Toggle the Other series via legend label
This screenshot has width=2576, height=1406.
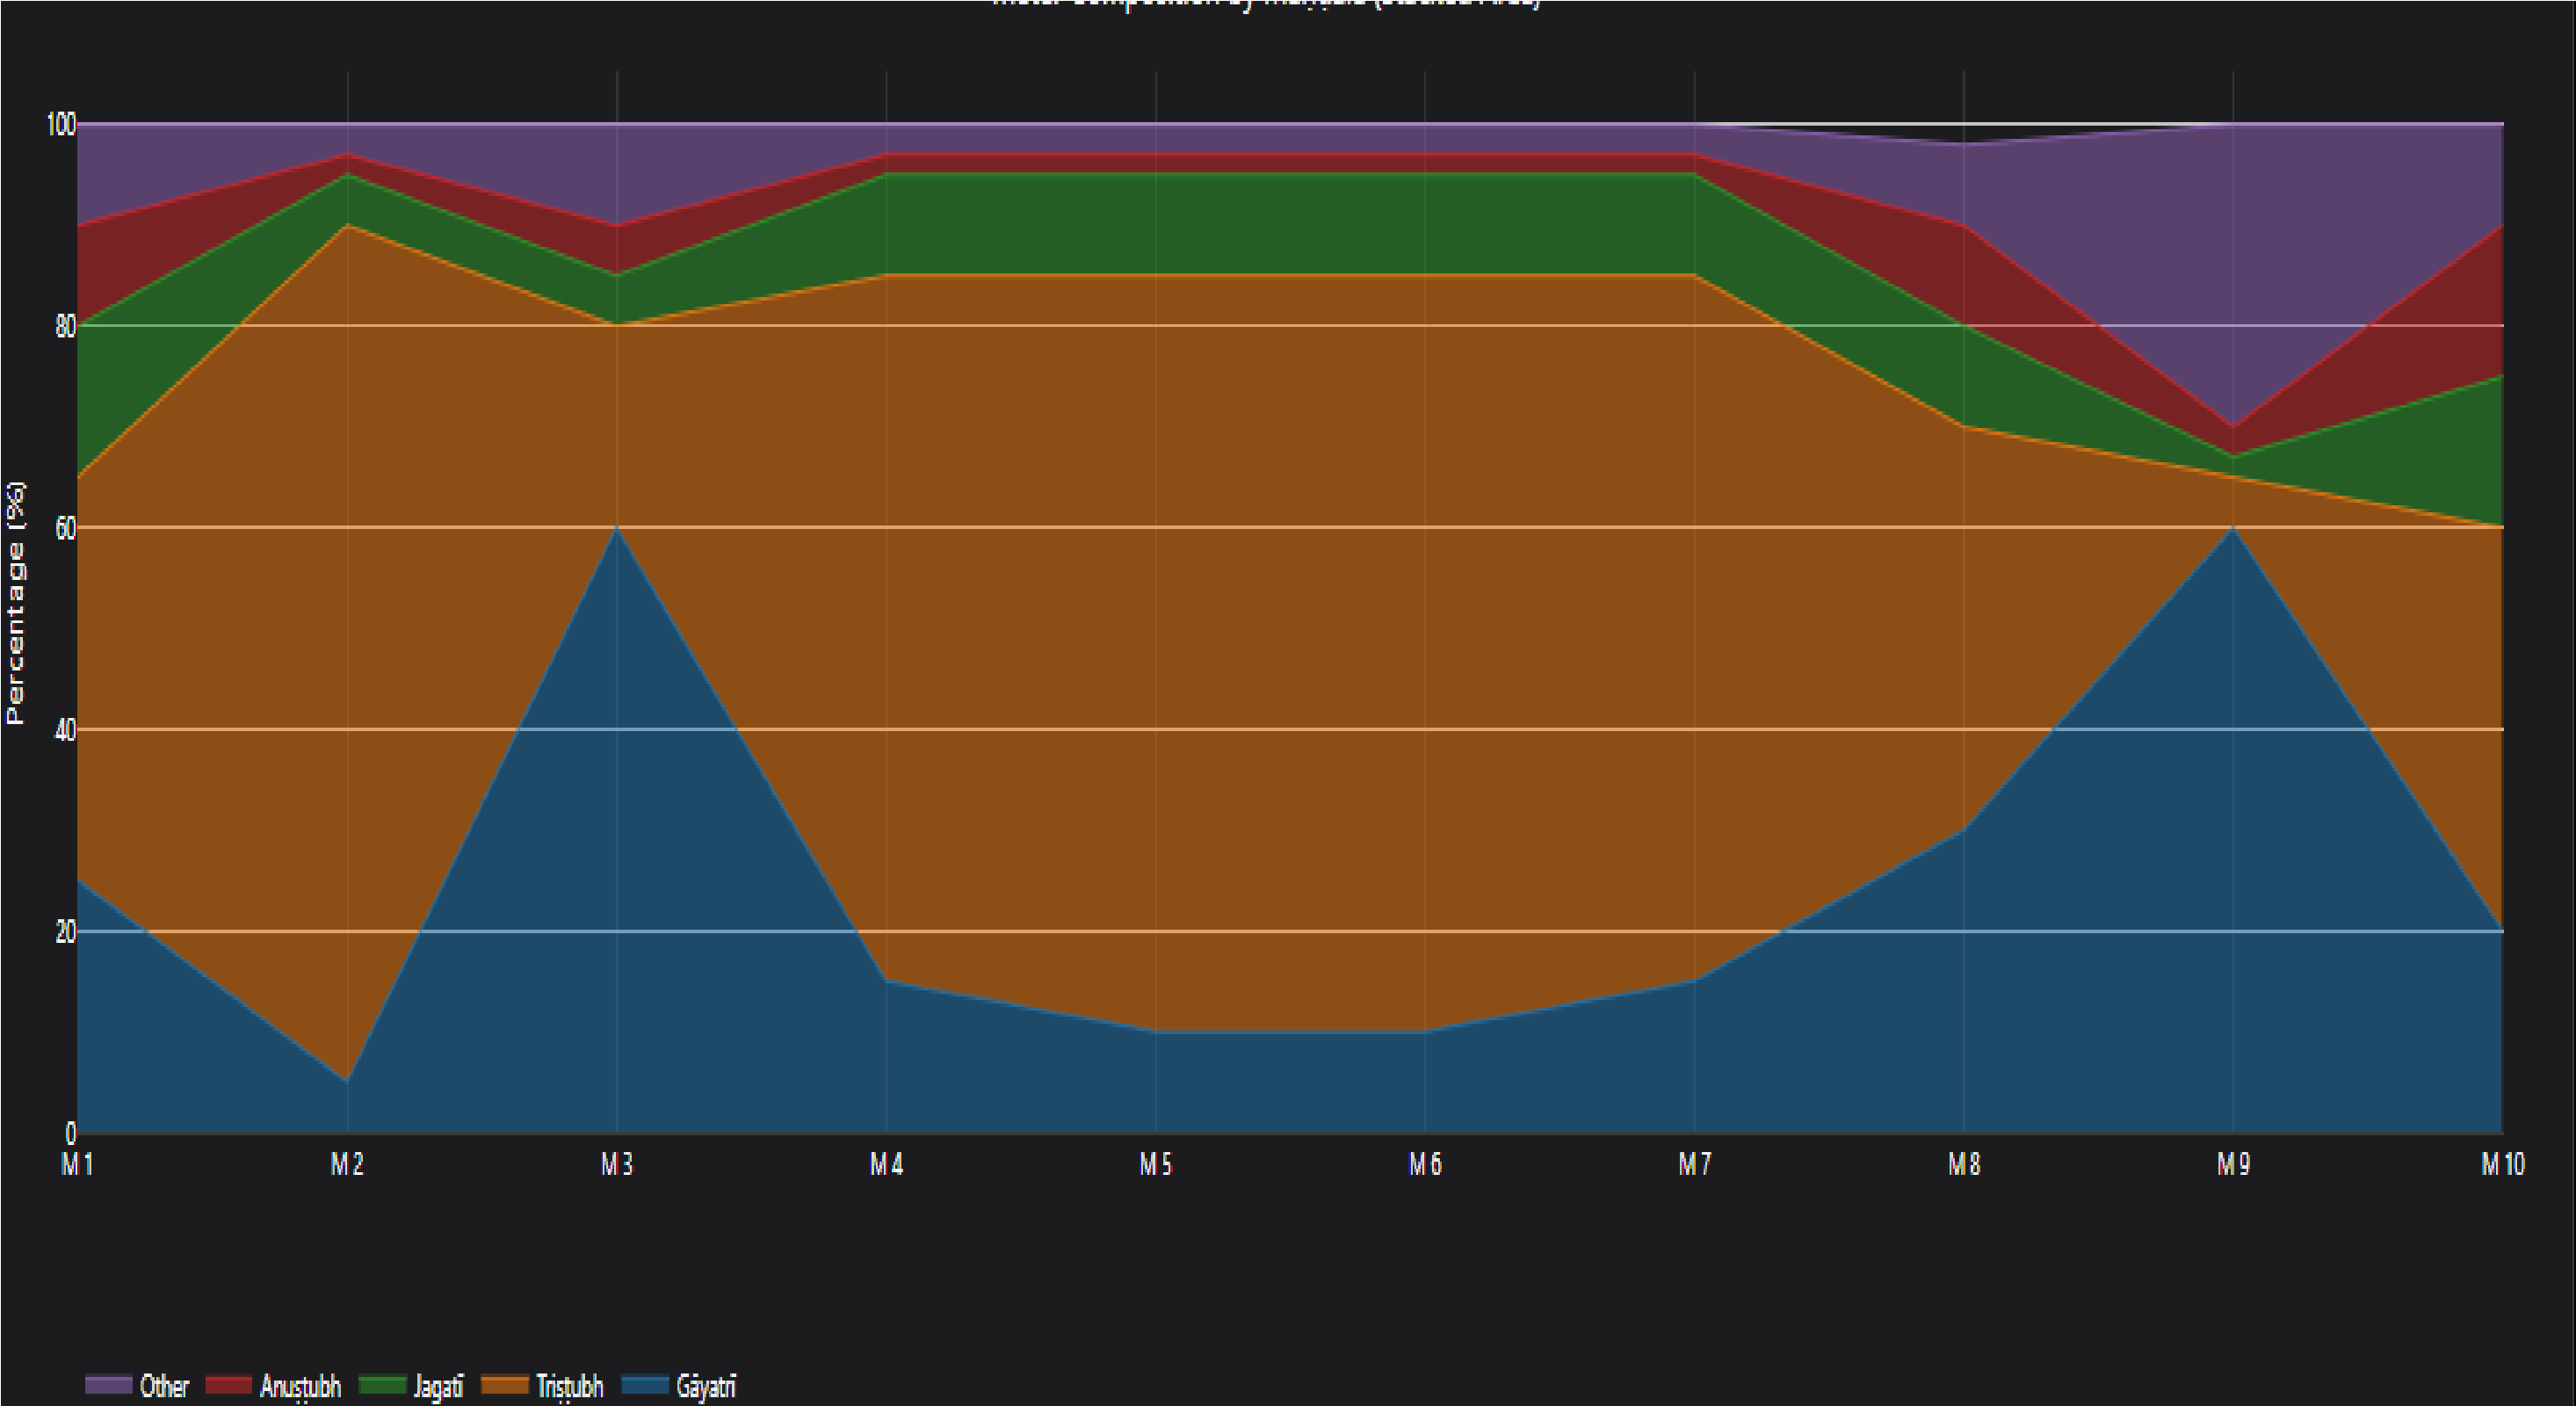[164, 1386]
